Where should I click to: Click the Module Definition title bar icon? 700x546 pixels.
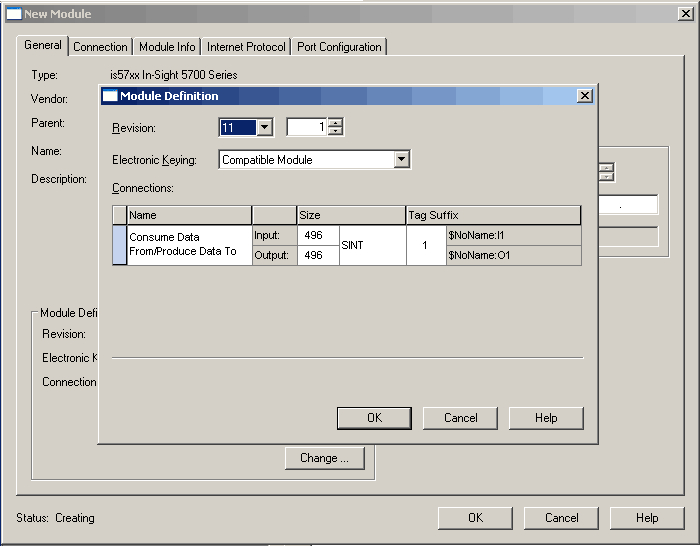[110, 96]
